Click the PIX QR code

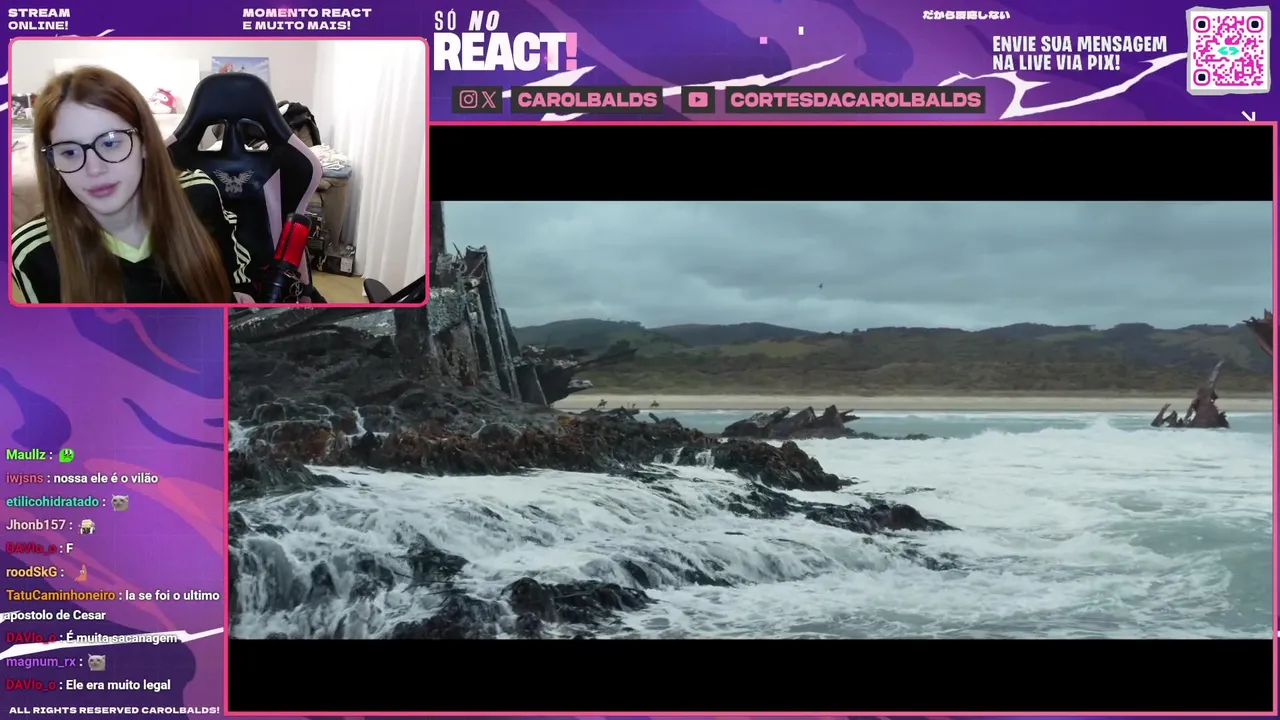(1228, 50)
